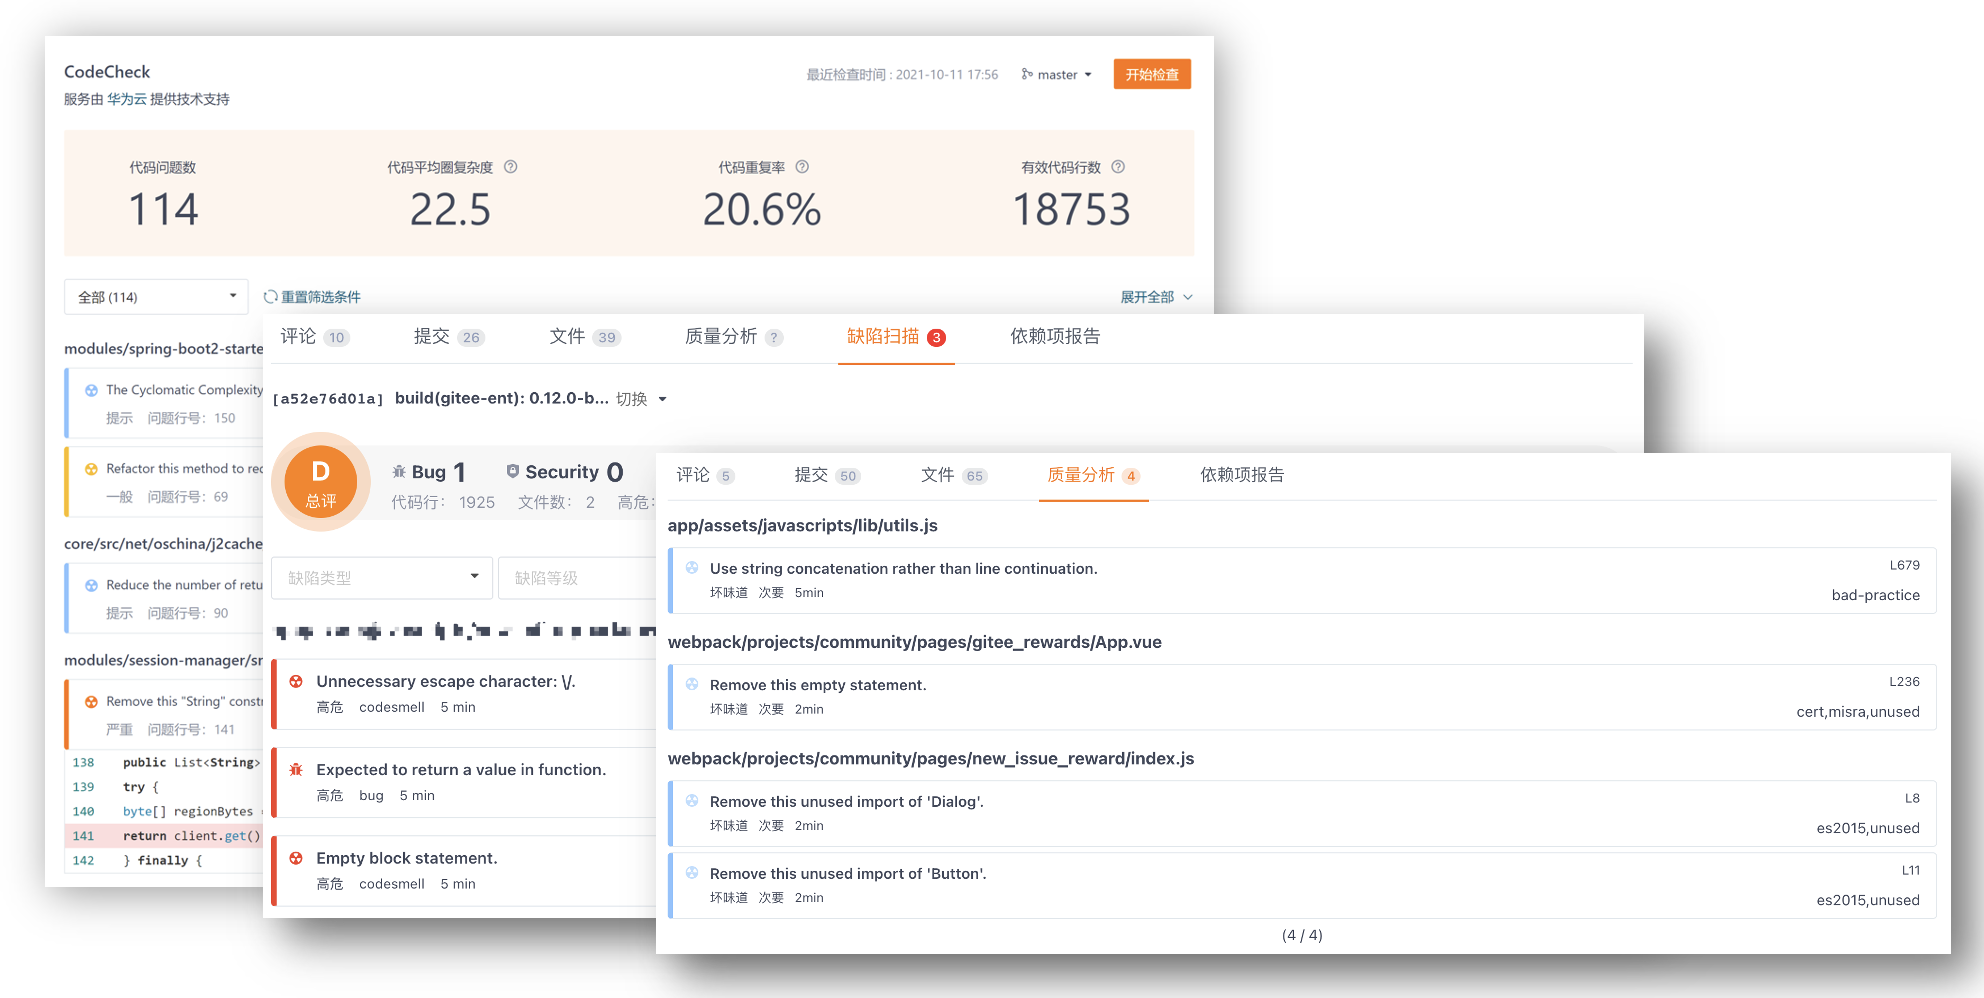The image size is (1984, 998).
Task: Click the 'Refactor this method' issue icon
Action: click(91, 469)
